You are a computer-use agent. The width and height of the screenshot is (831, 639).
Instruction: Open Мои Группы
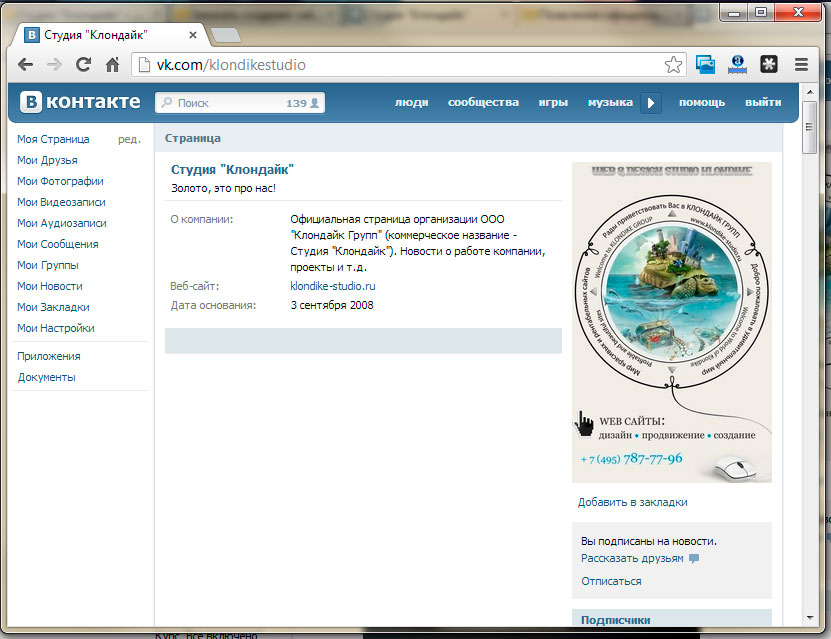pos(48,265)
